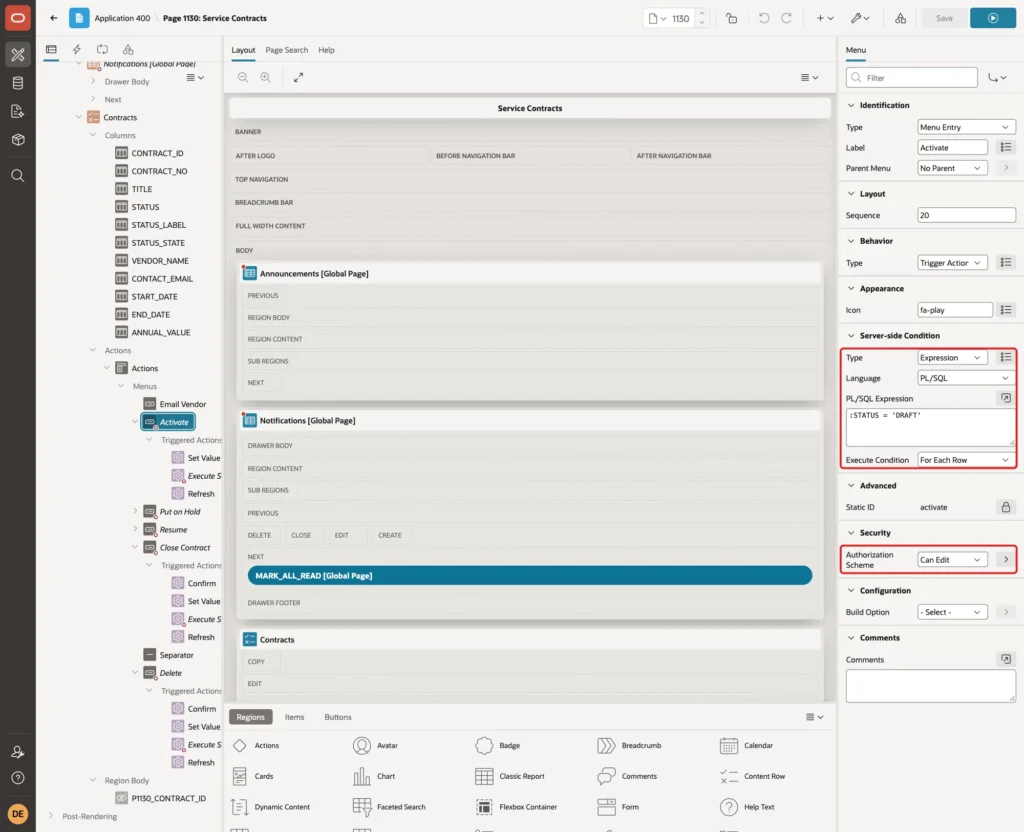The width and height of the screenshot is (1024, 832).
Task: Open the Language PL/SQL dropdown
Action: [966, 378]
